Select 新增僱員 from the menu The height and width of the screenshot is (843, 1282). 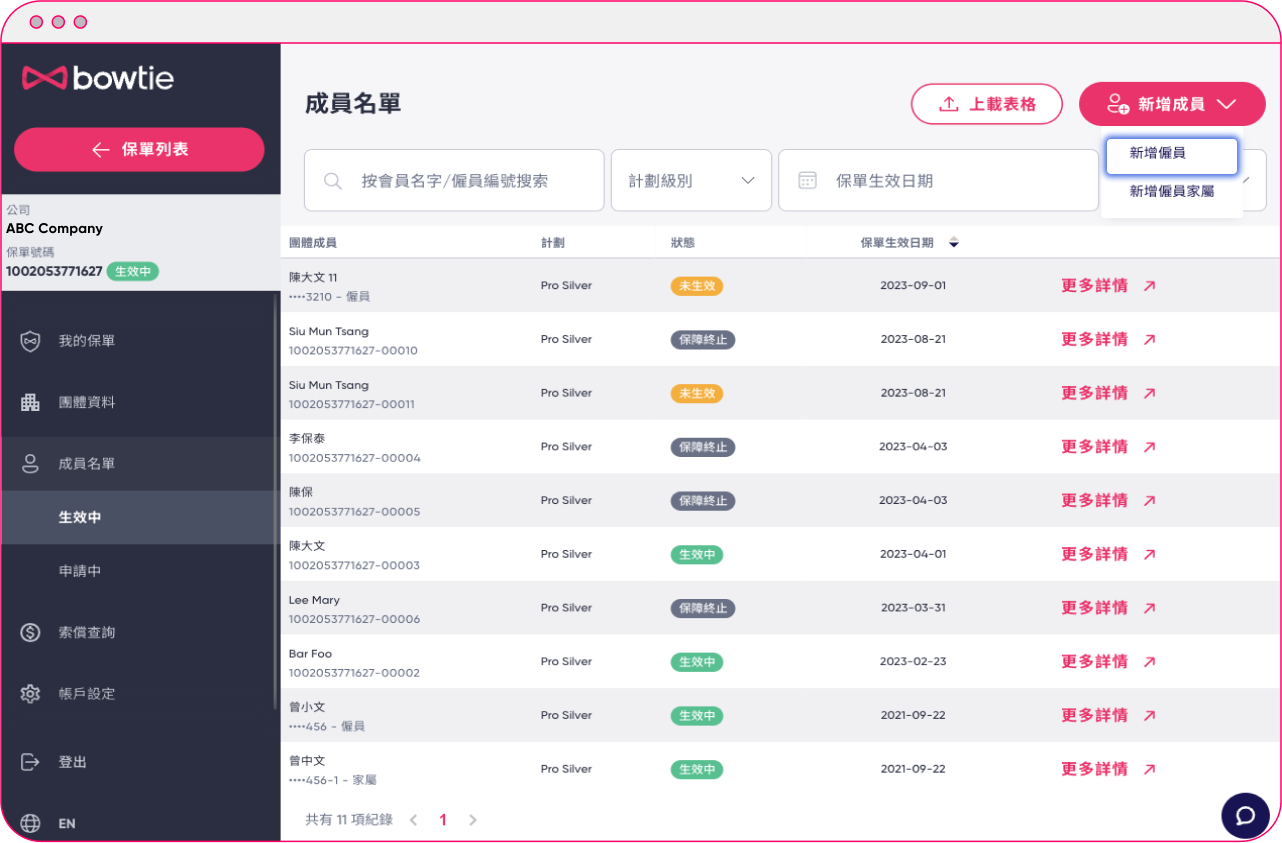[1170, 155]
